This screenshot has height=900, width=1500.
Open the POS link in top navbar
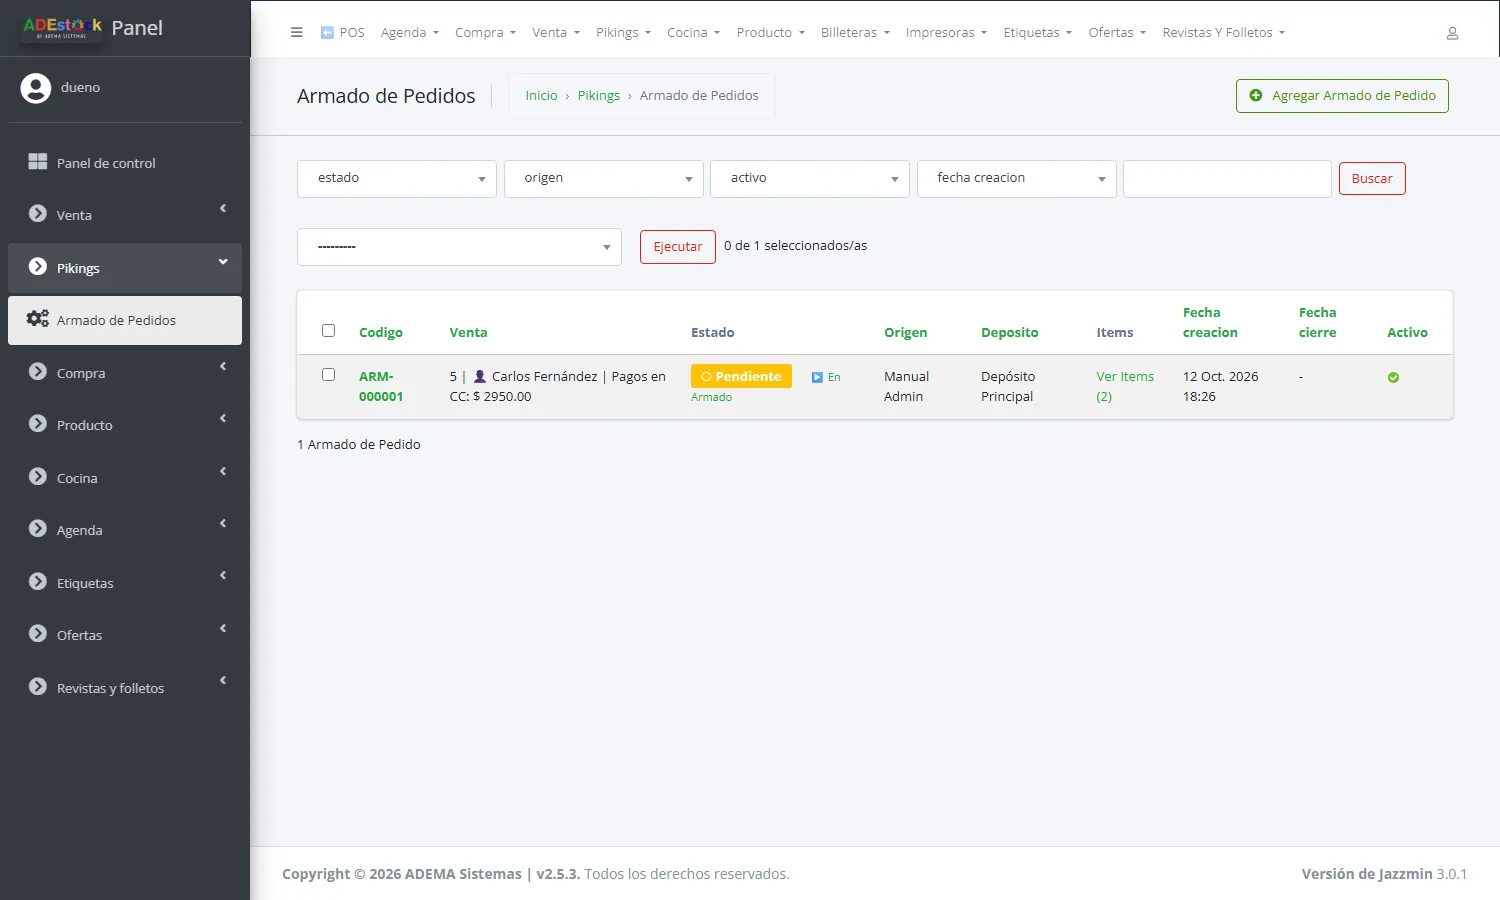[342, 33]
